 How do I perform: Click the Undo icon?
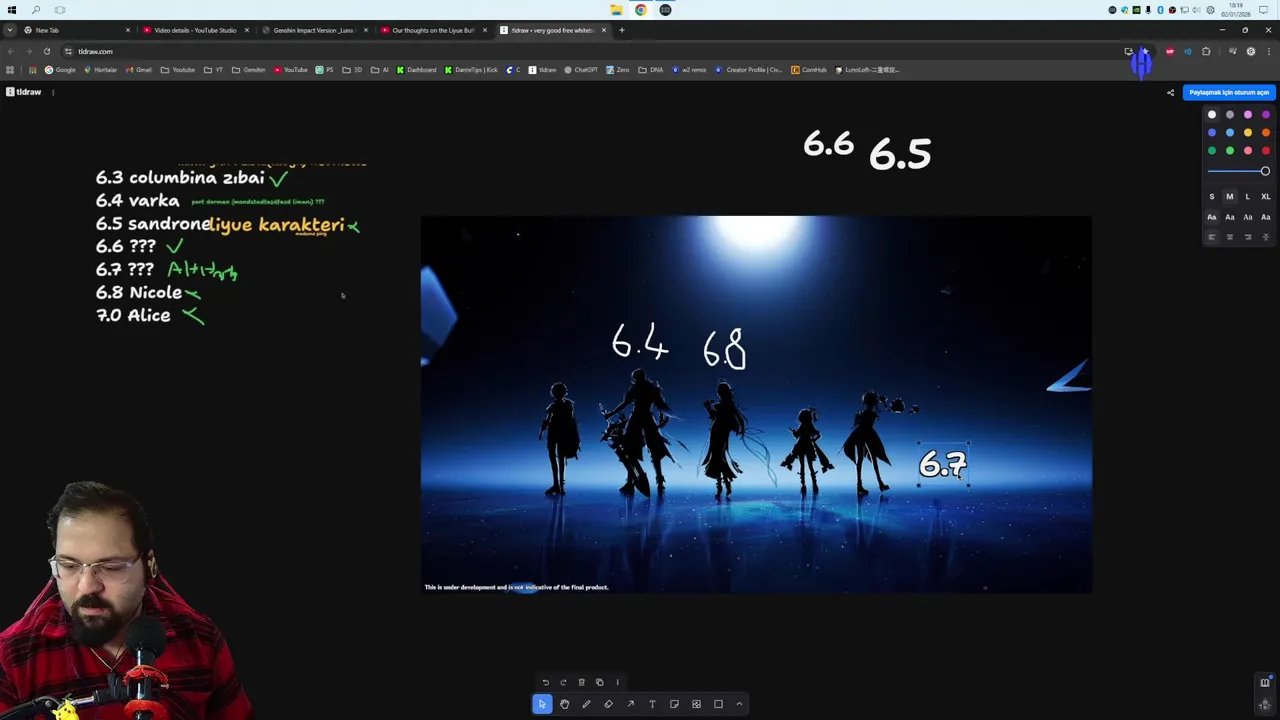click(545, 682)
